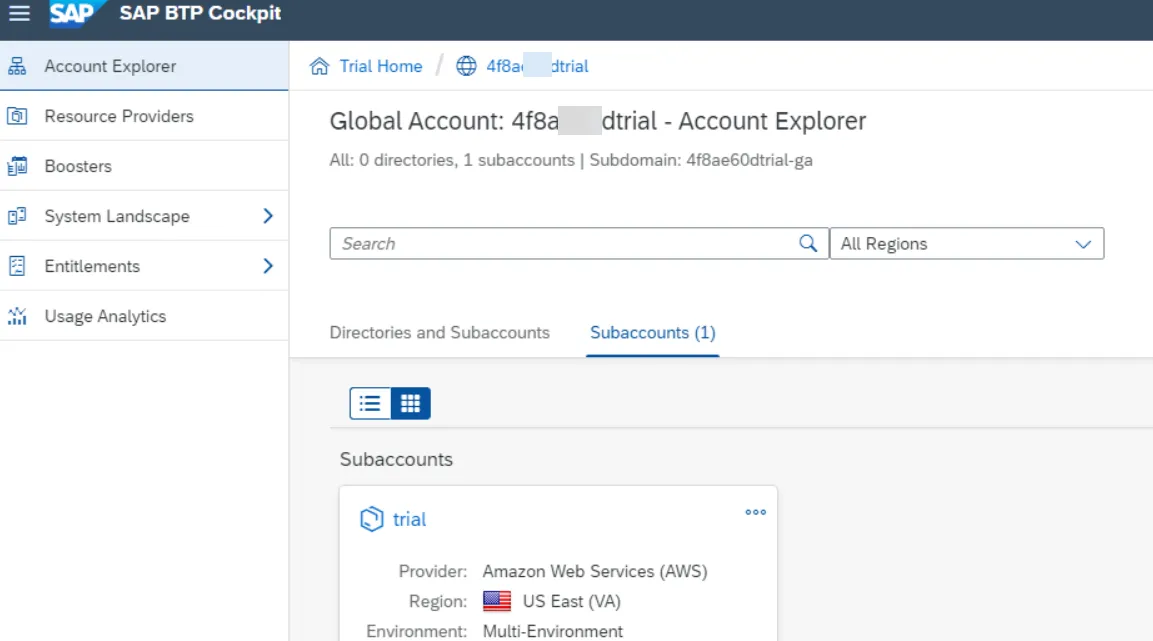Open the trial subaccount link

coord(410,520)
